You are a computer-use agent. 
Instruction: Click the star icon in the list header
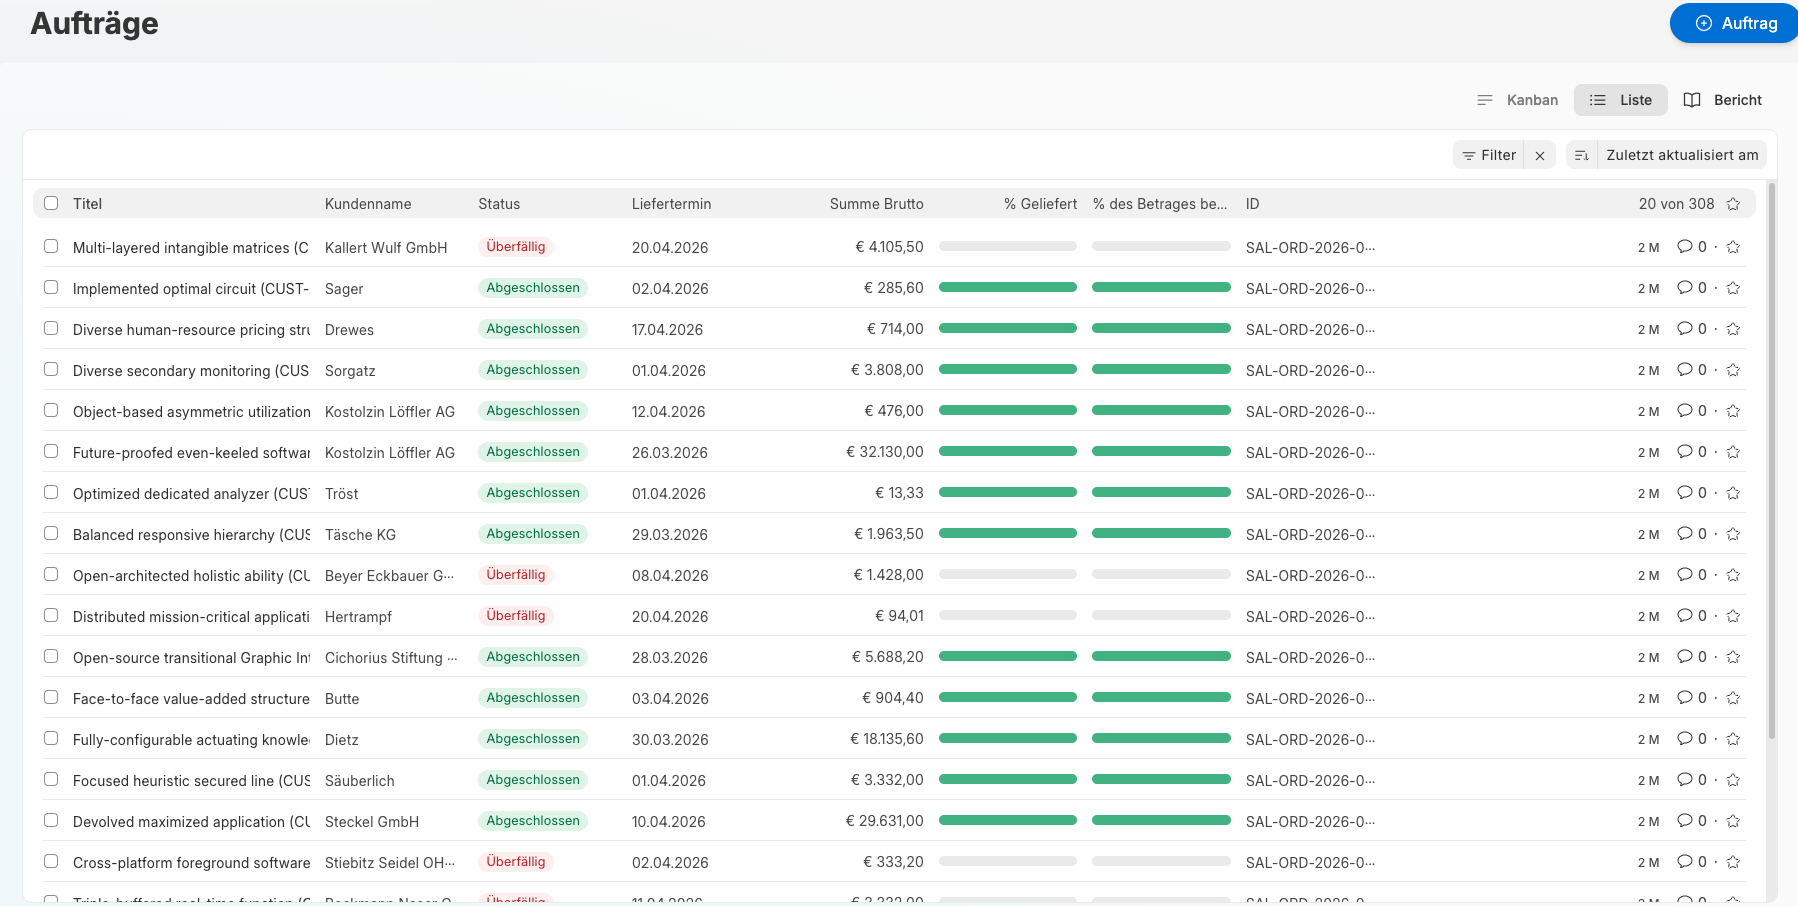tap(1733, 204)
